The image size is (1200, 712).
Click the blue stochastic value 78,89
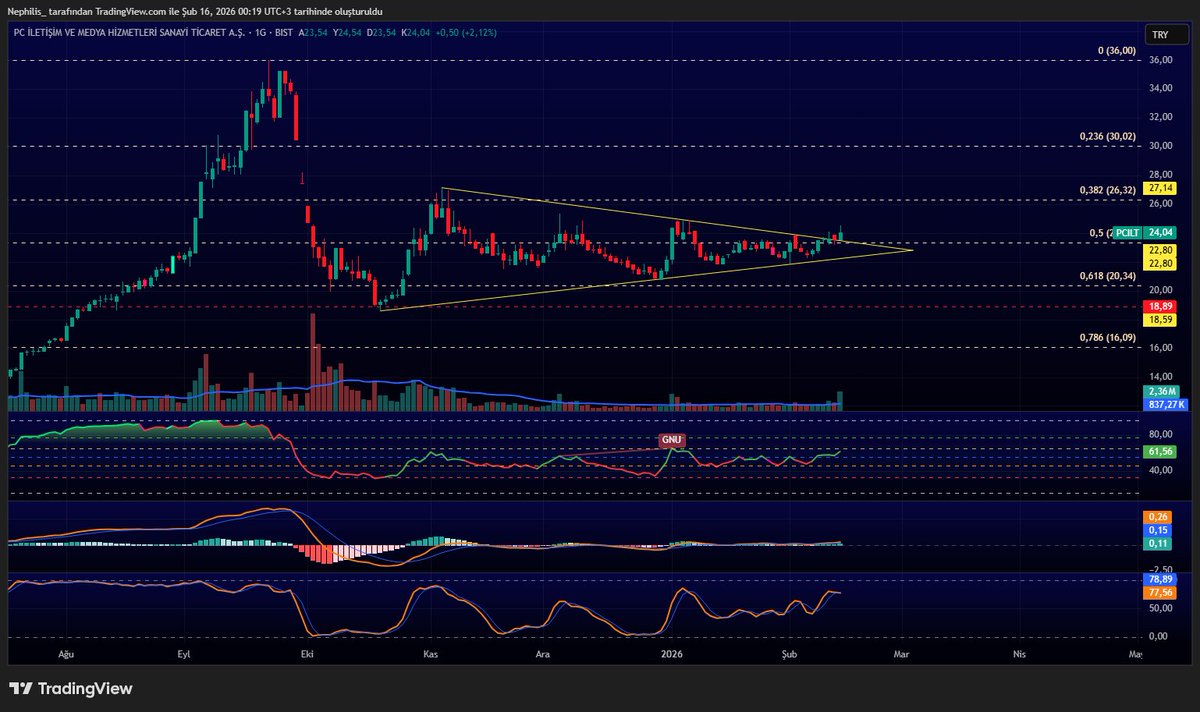tap(1161, 579)
